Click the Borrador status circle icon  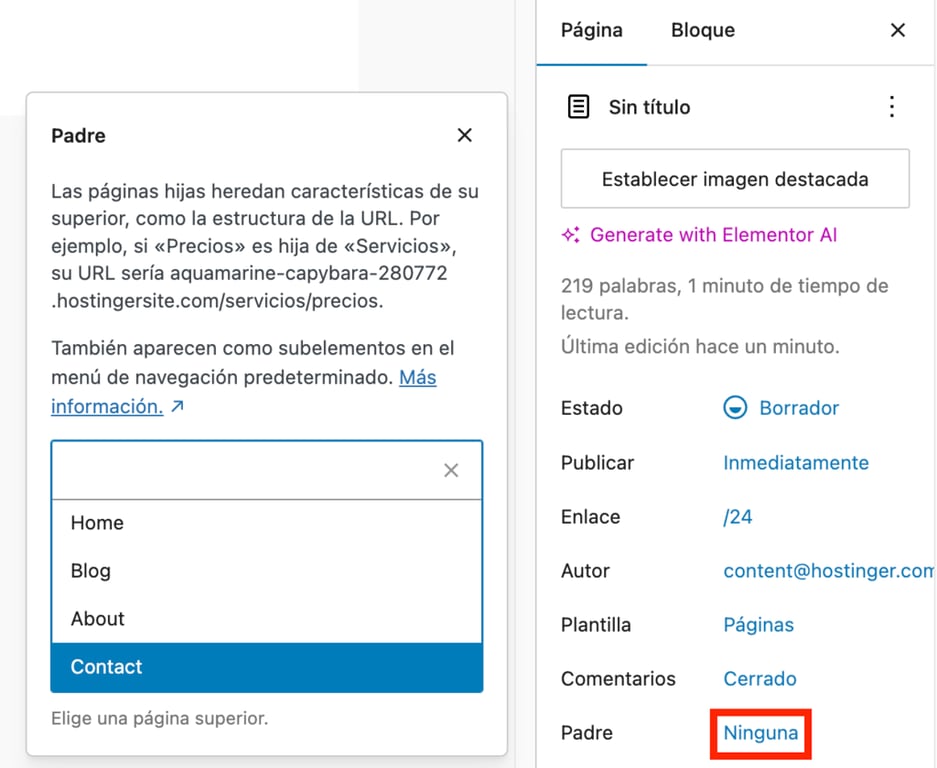(736, 408)
